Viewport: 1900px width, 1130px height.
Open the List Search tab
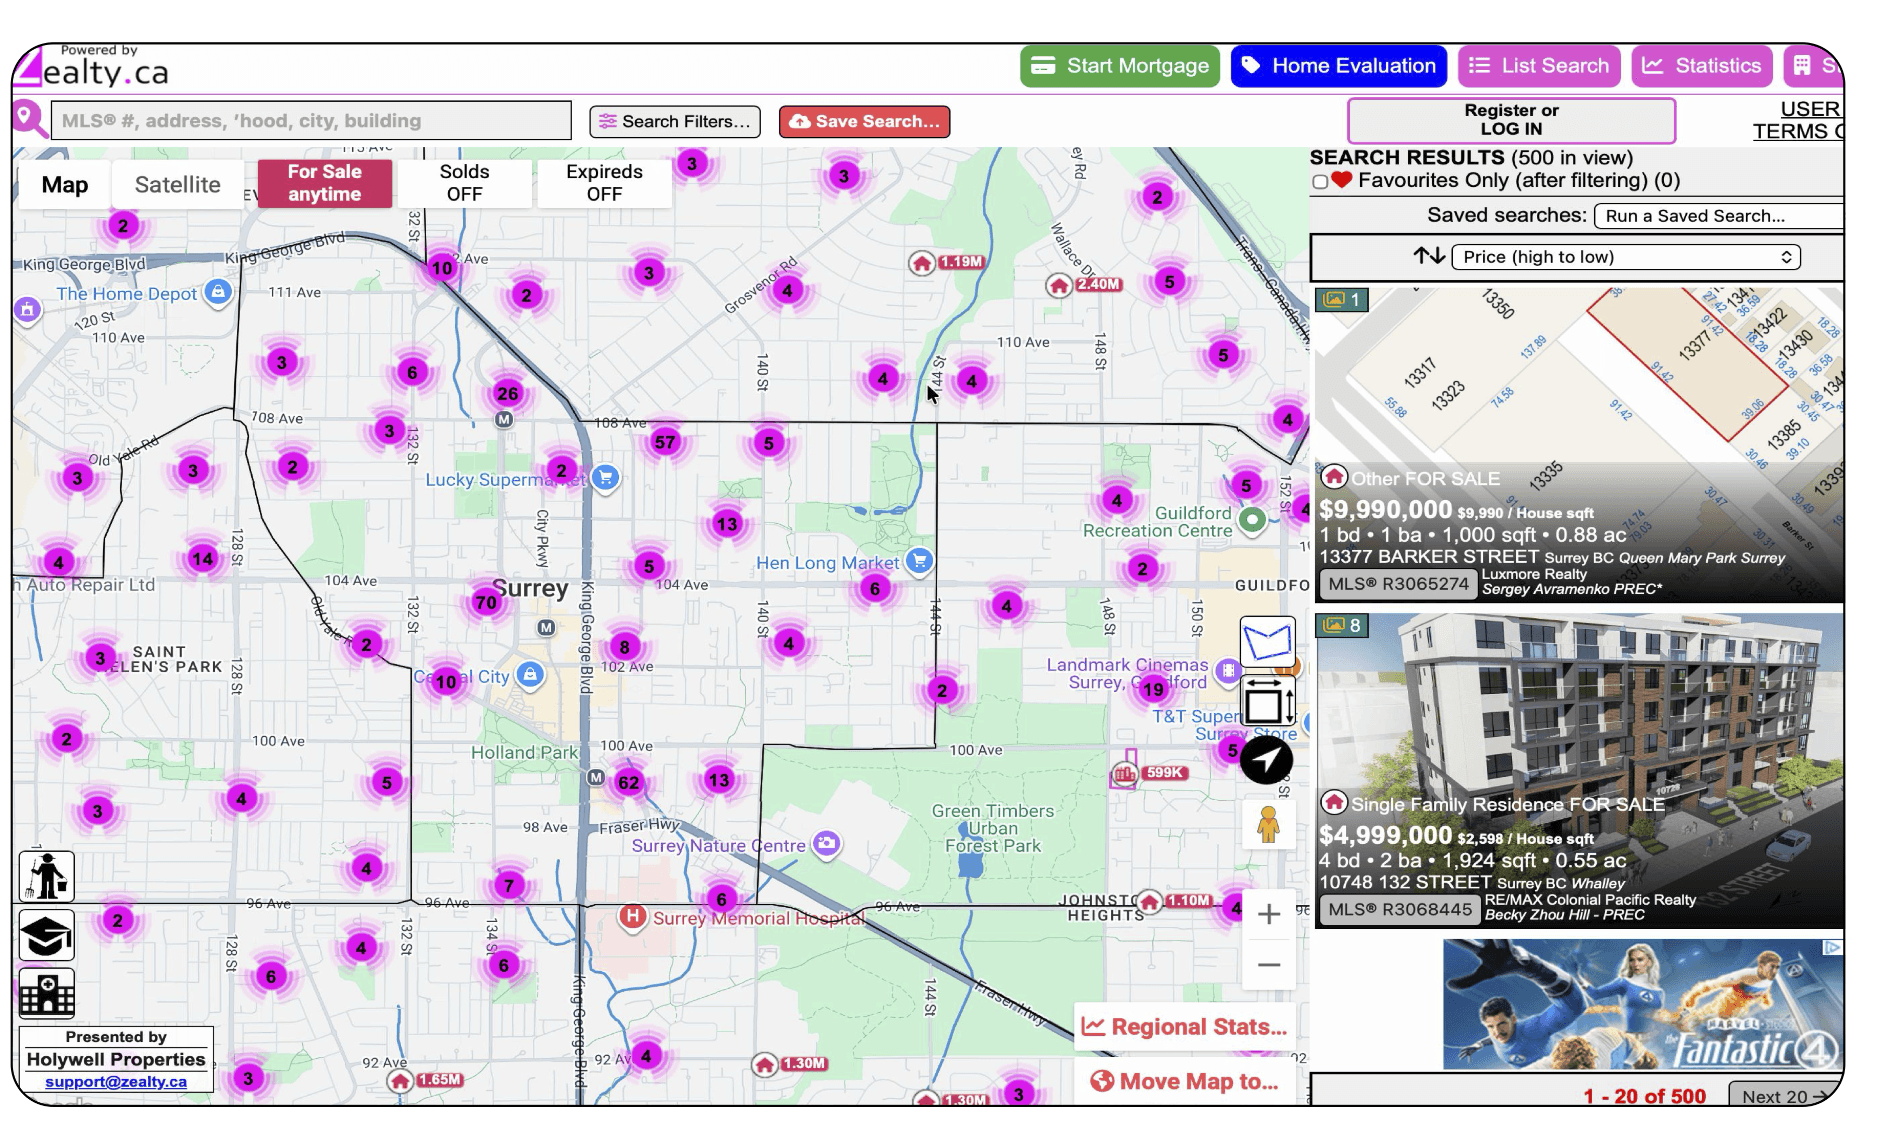[x=1539, y=66]
